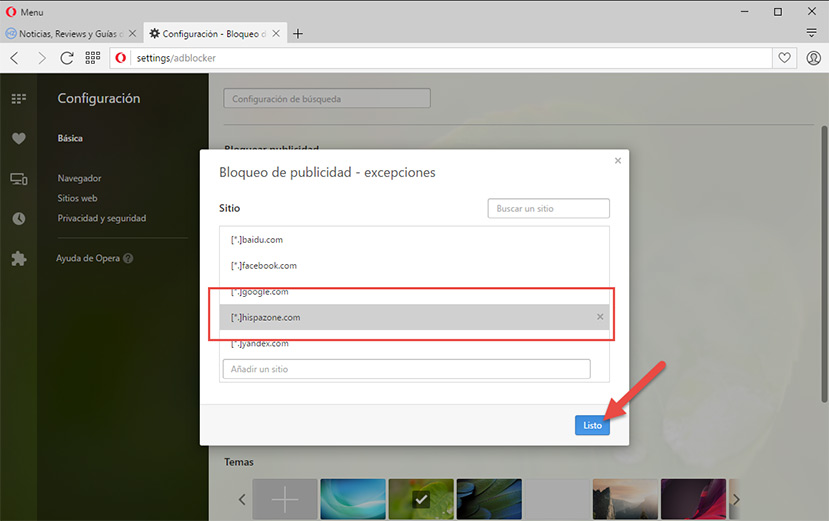The height and width of the screenshot is (521, 829).
Task: Click the help question mark icon
Action: [128, 258]
